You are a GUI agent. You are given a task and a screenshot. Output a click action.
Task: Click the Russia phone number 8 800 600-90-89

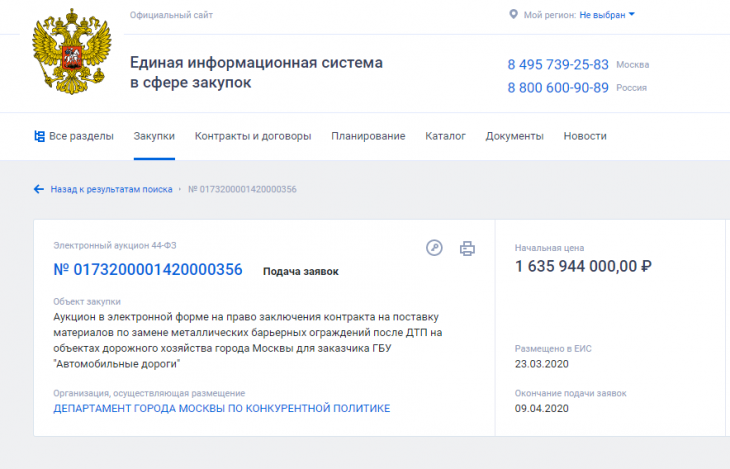558,88
